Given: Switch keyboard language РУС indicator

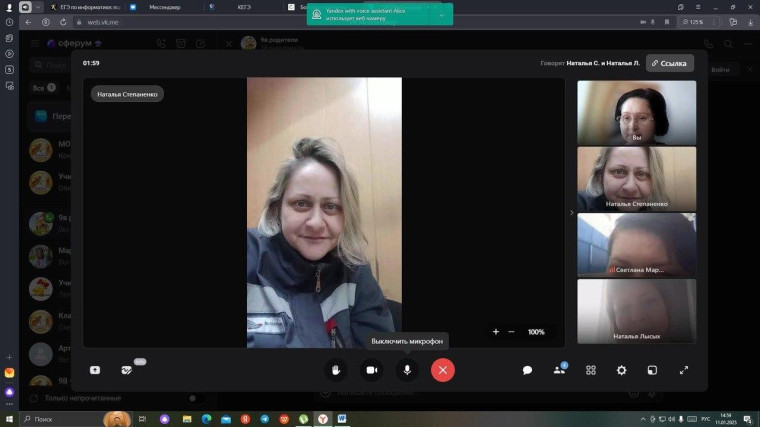Looking at the screenshot, I should [705, 419].
